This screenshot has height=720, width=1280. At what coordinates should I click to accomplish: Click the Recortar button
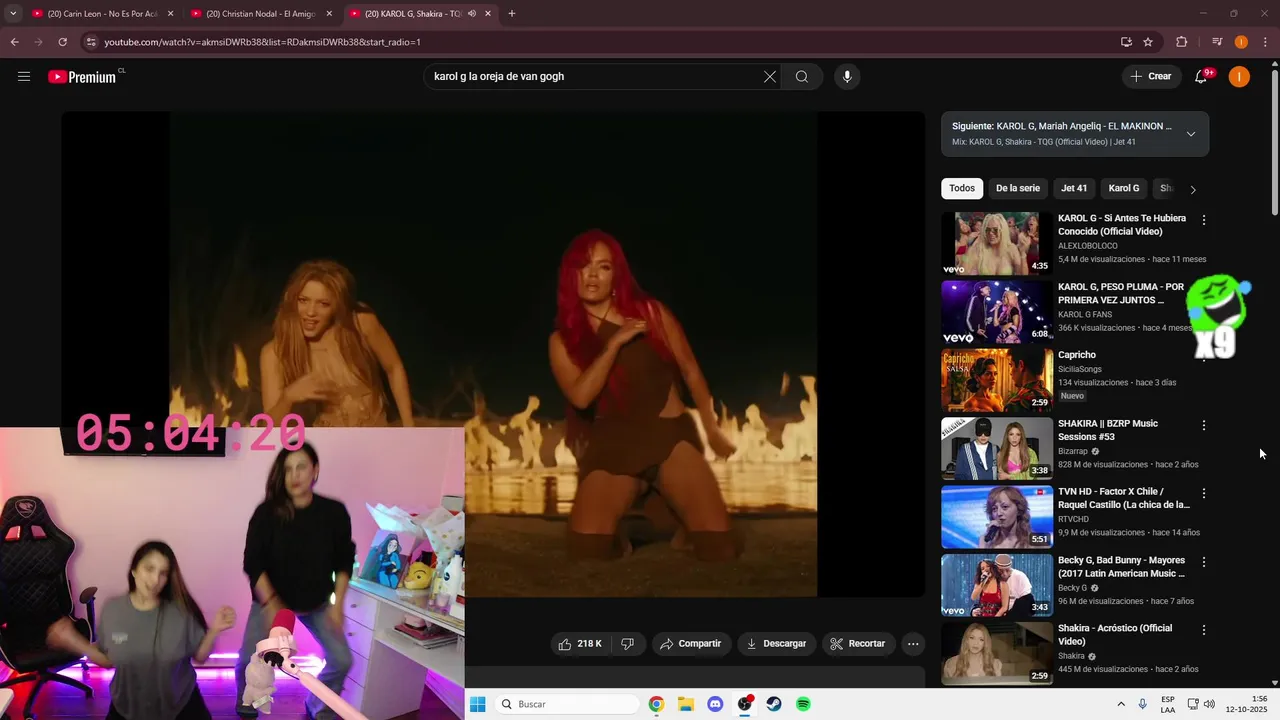click(x=858, y=644)
